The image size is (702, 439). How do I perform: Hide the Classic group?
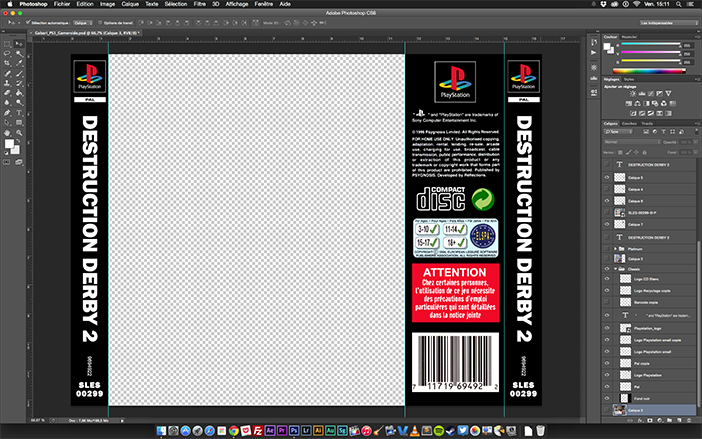point(607,269)
